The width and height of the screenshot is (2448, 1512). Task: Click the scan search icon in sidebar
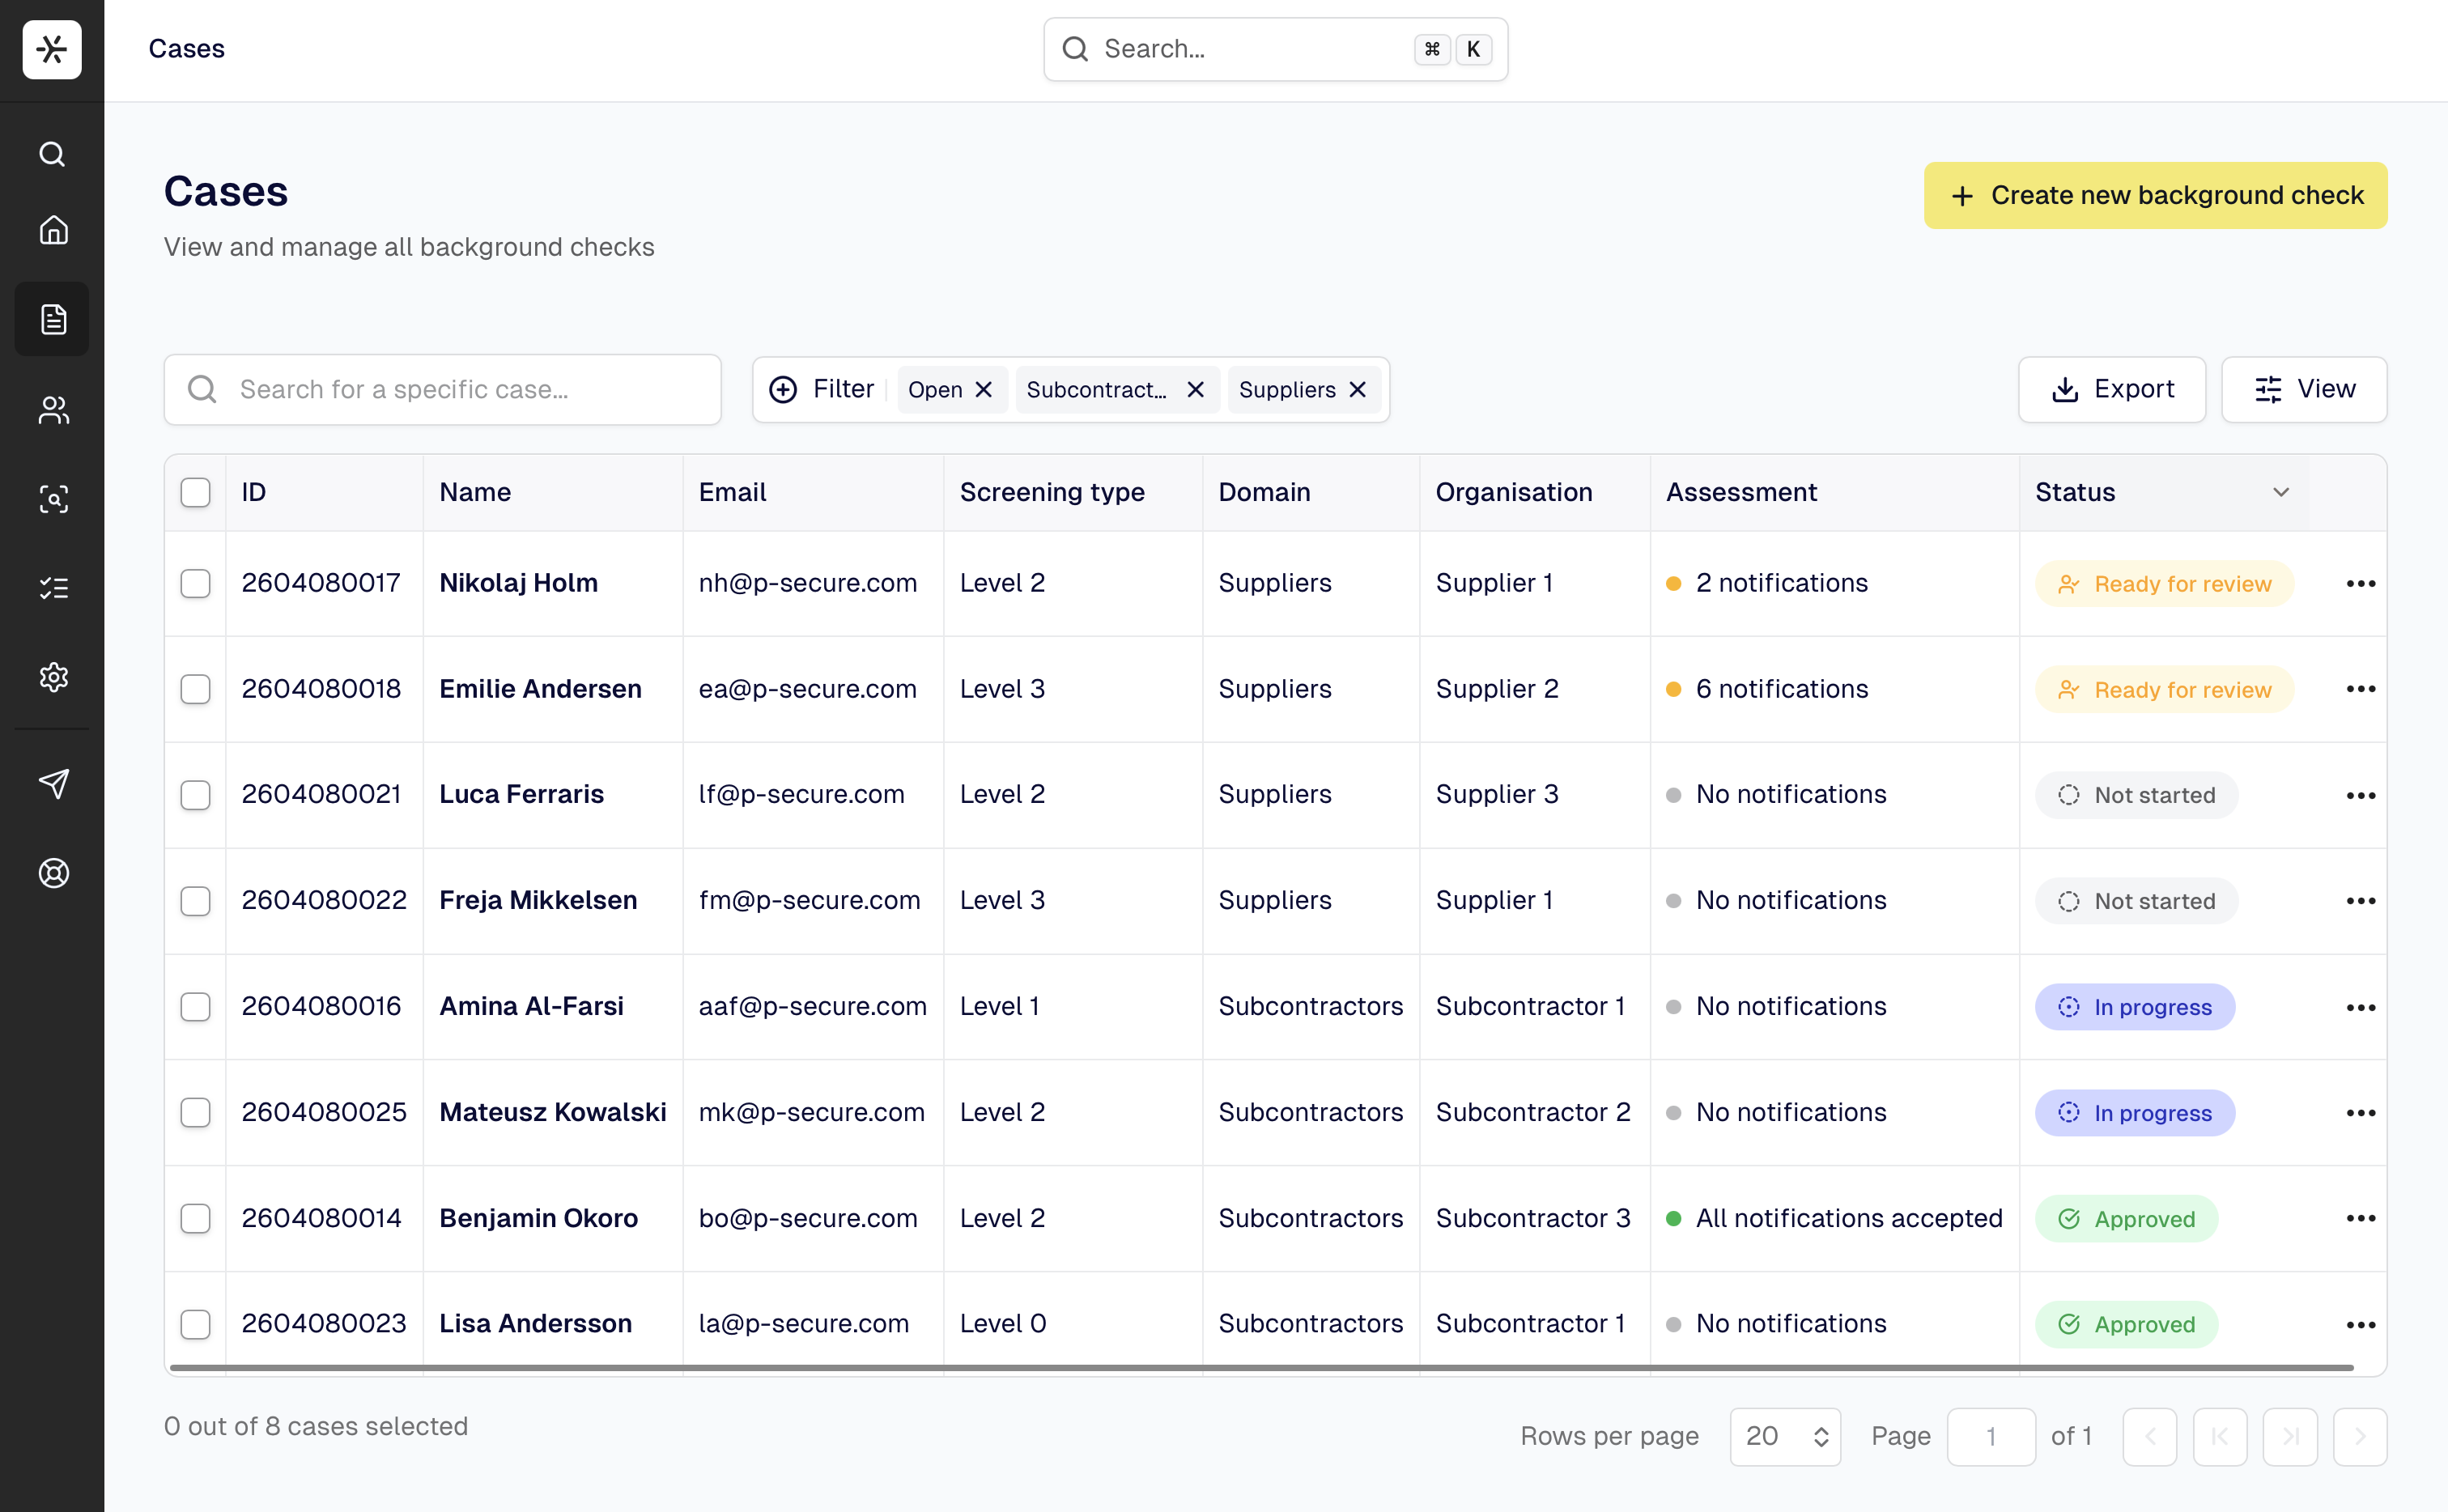tap(53, 498)
